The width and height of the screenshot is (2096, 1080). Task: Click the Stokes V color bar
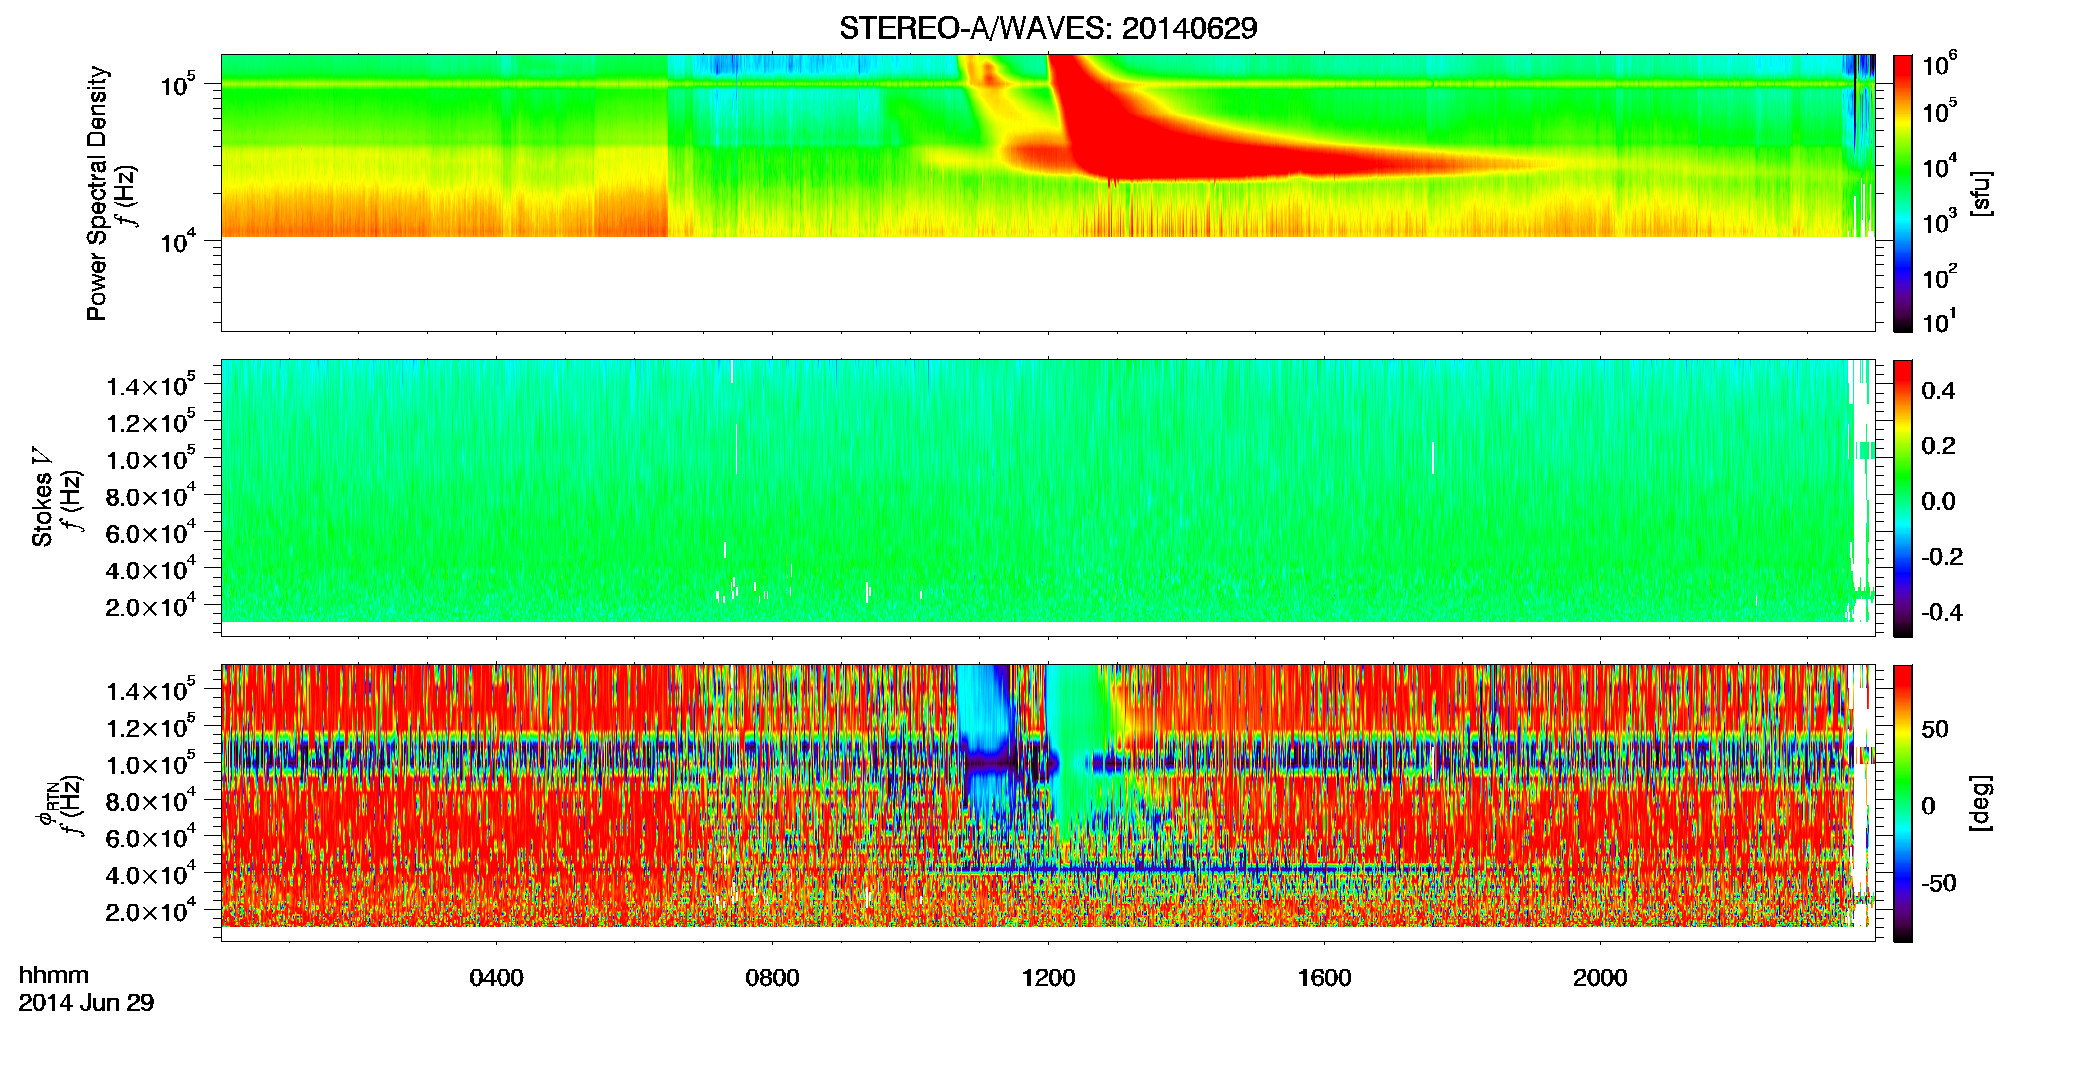point(1903,498)
